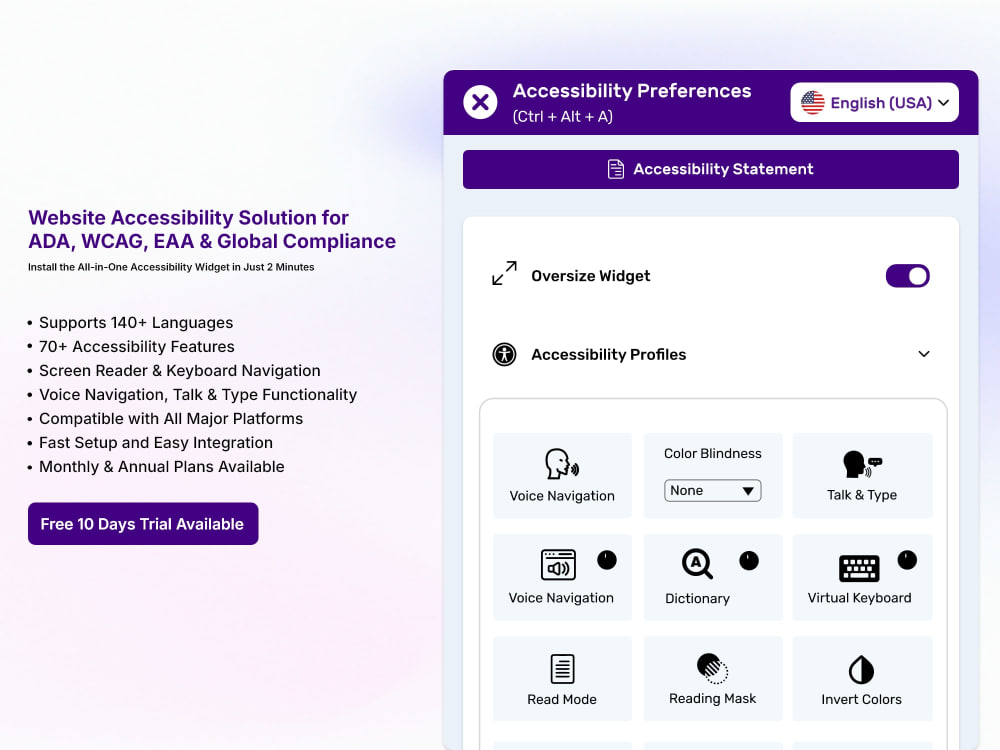Click the document icon in Accessibility Statement
The height and width of the screenshot is (750, 1000).
click(x=615, y=169)
